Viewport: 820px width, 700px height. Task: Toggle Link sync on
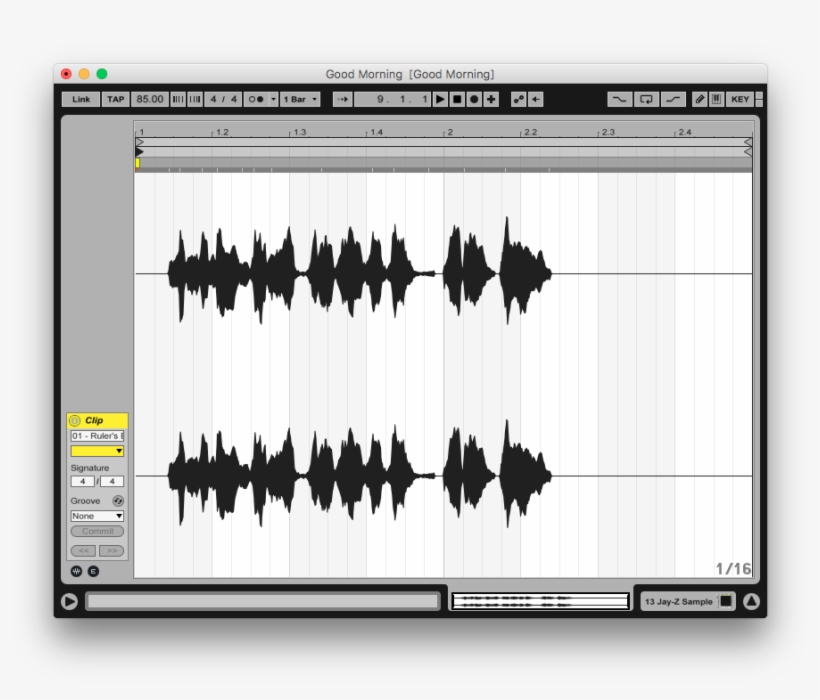click(80, 100)
